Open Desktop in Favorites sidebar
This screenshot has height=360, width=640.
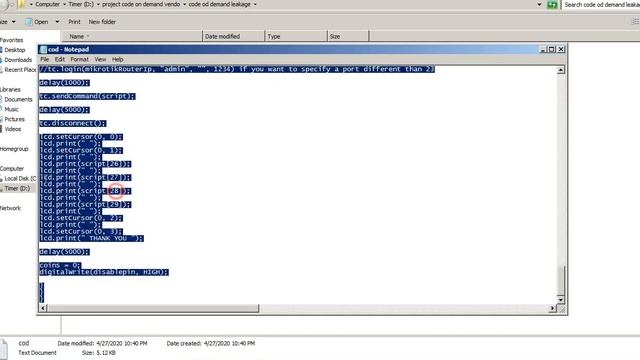coord(15,50)
